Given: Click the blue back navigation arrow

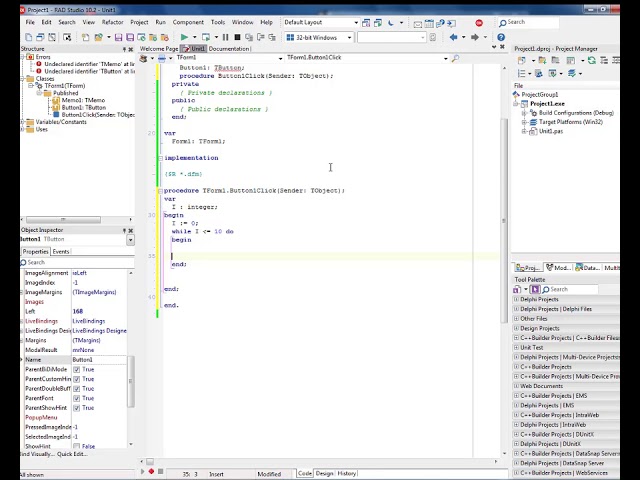Looking at the screenshot, I should 453,37.
